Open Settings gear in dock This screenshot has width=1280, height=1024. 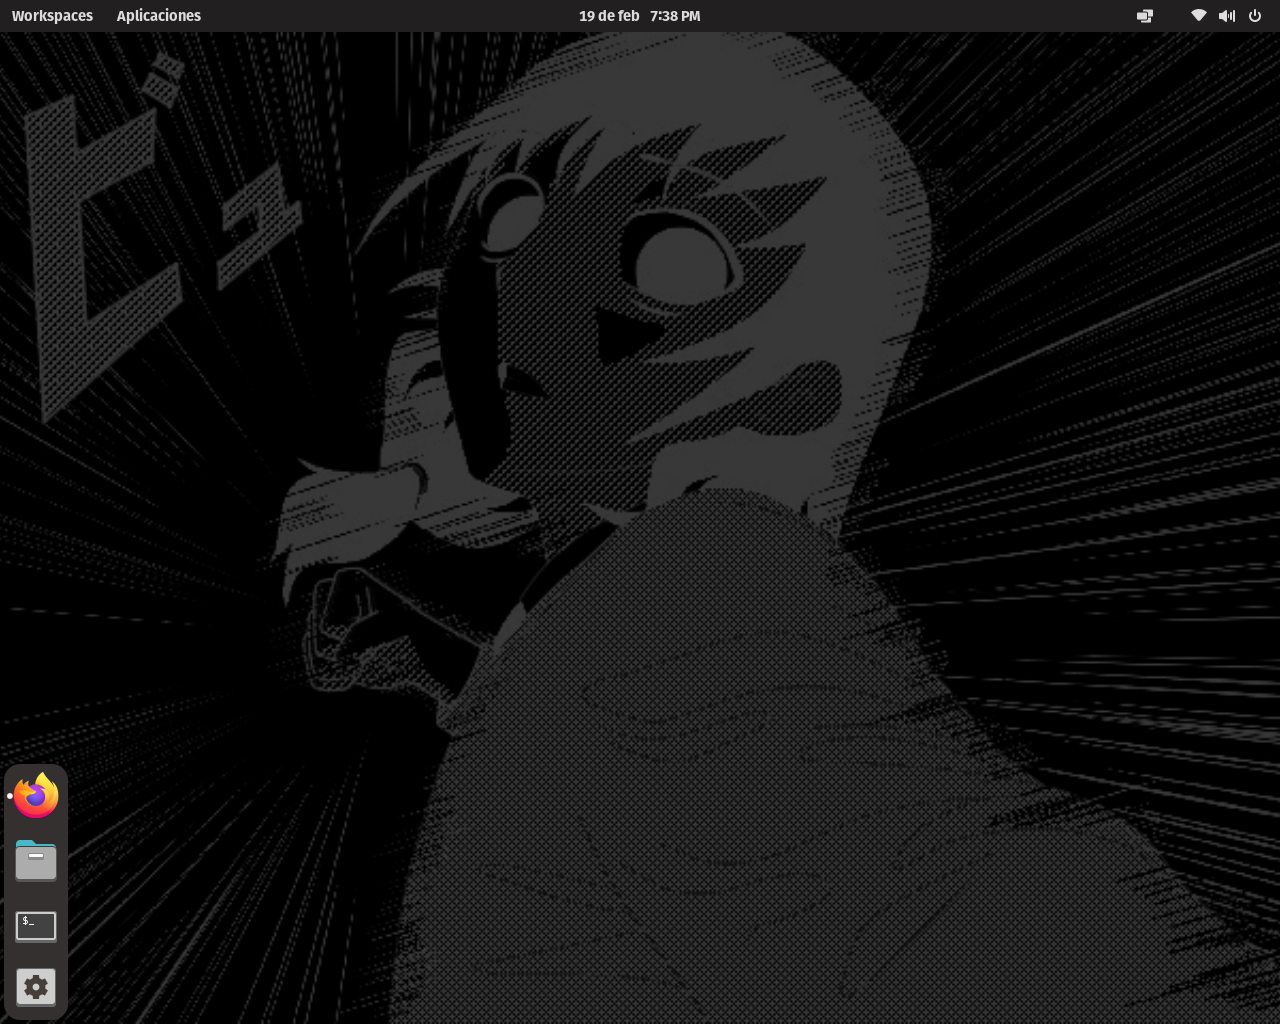pyautogui.click(x=36, y=987)
